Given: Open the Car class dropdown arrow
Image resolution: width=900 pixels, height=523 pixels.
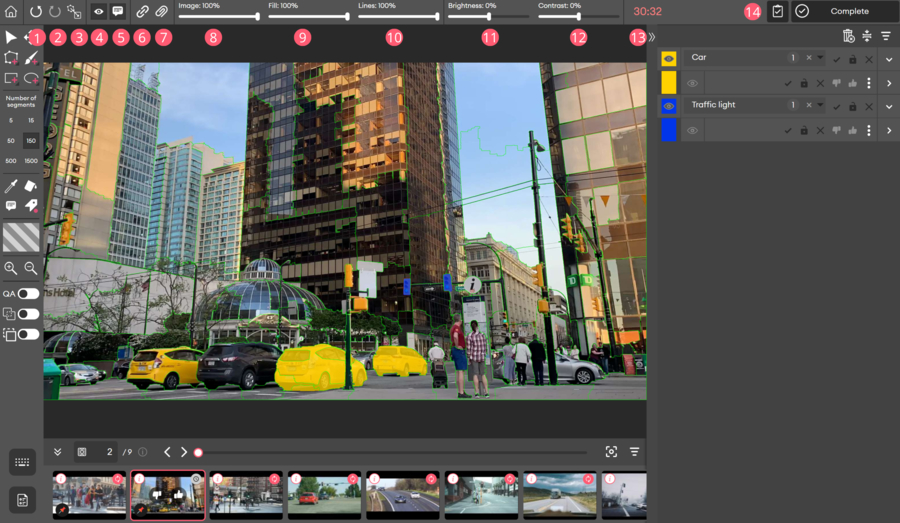Looking at the screenshot, I should point(820,57).
